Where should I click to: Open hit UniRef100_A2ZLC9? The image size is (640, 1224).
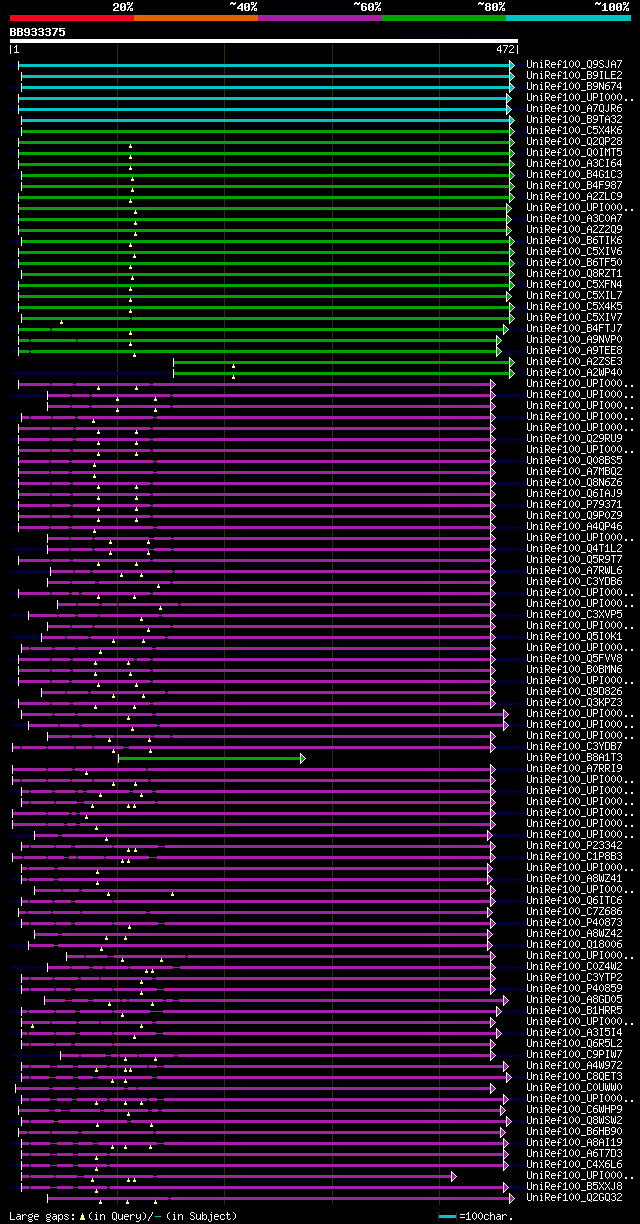tap(574, 197)
